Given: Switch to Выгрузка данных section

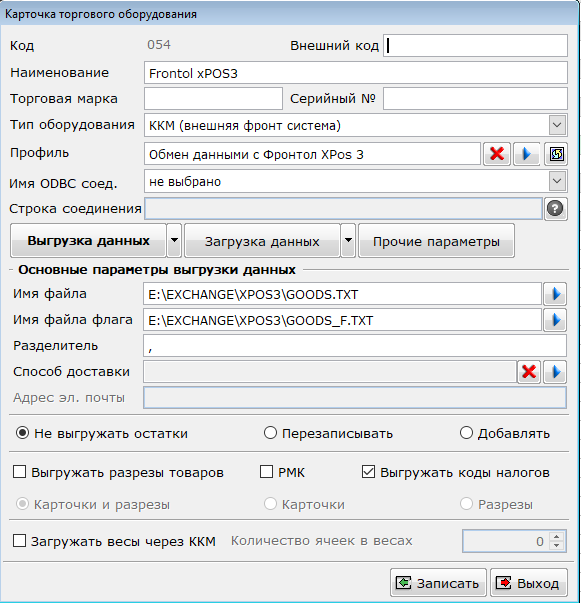Looking at the screenshot, I should 88,241.
